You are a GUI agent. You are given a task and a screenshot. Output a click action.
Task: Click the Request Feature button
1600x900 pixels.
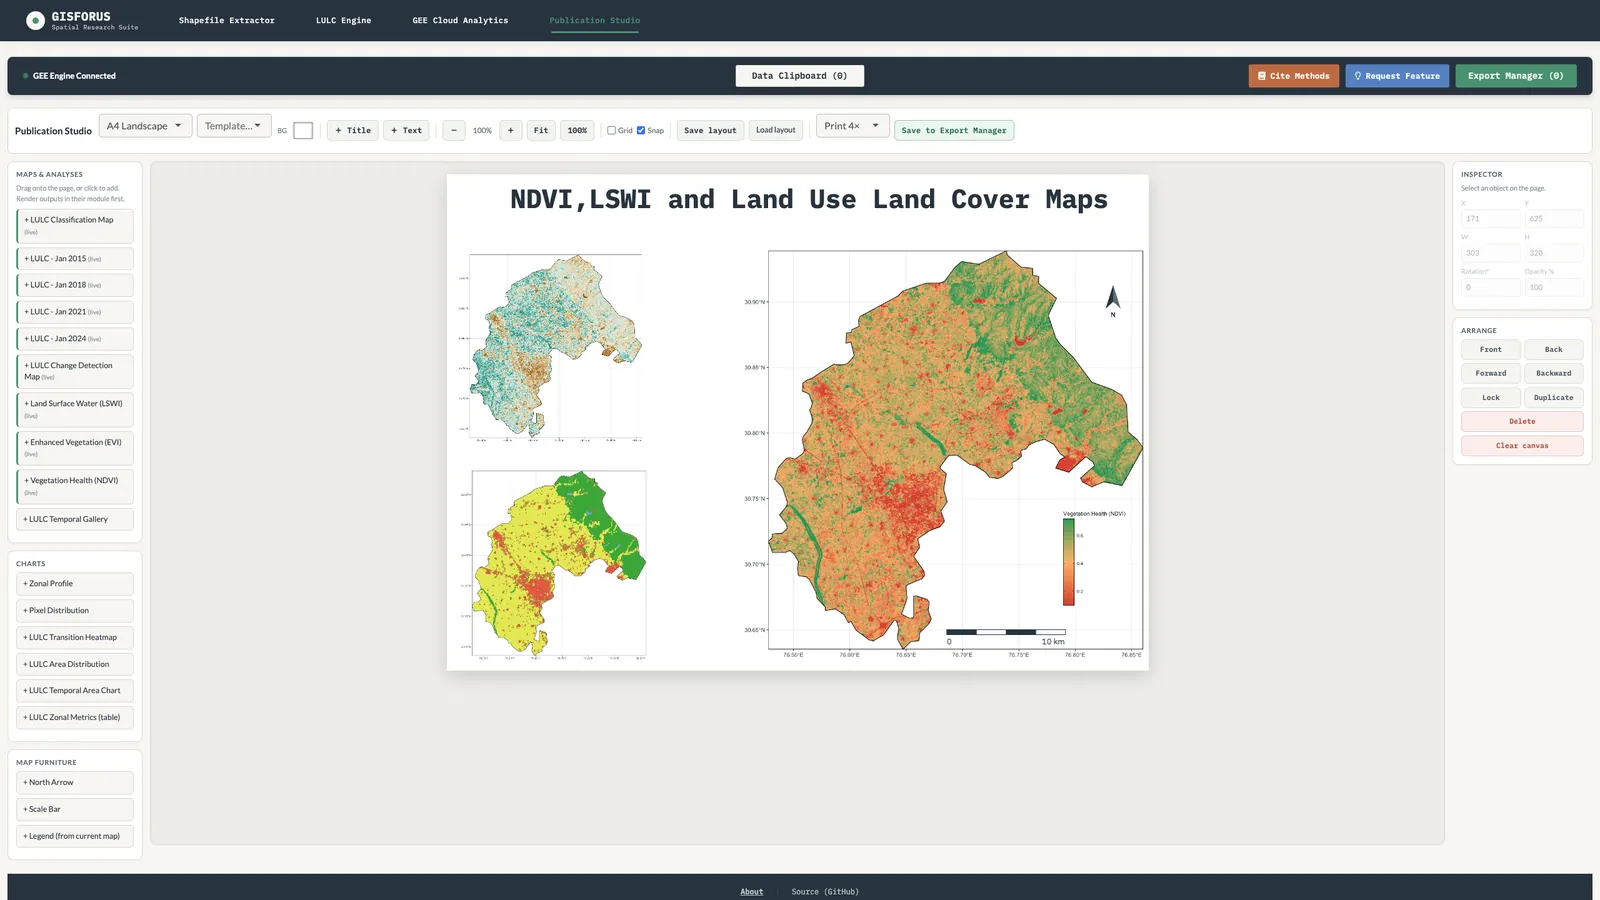[x=1397, y=76]
